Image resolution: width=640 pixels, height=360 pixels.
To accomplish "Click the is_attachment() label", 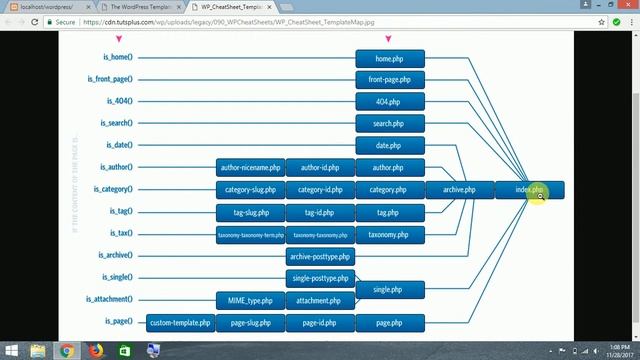I will coord(109,299).
